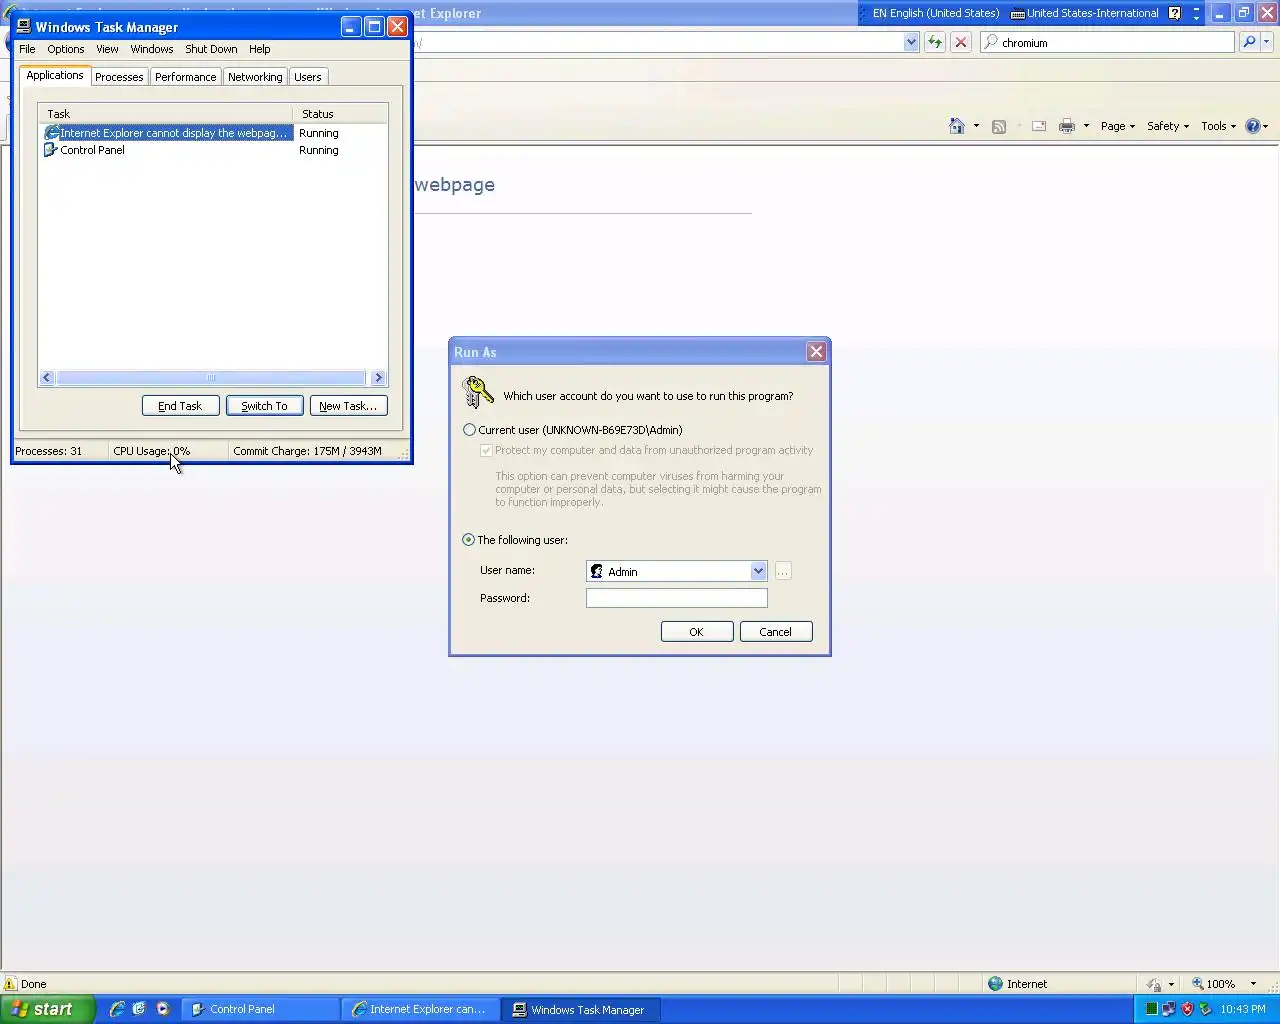Open Task Manager File menu
The width and height of the screenshot is (1280, 1024).
tap(27, 49)
